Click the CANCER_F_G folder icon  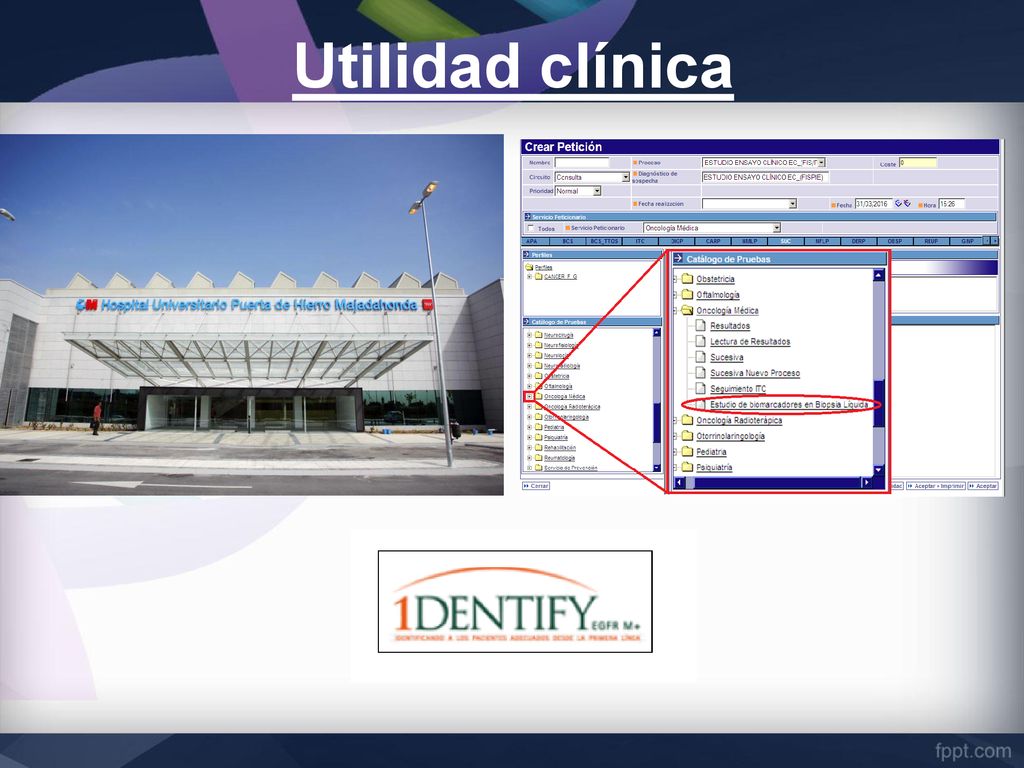pos(539,276)
